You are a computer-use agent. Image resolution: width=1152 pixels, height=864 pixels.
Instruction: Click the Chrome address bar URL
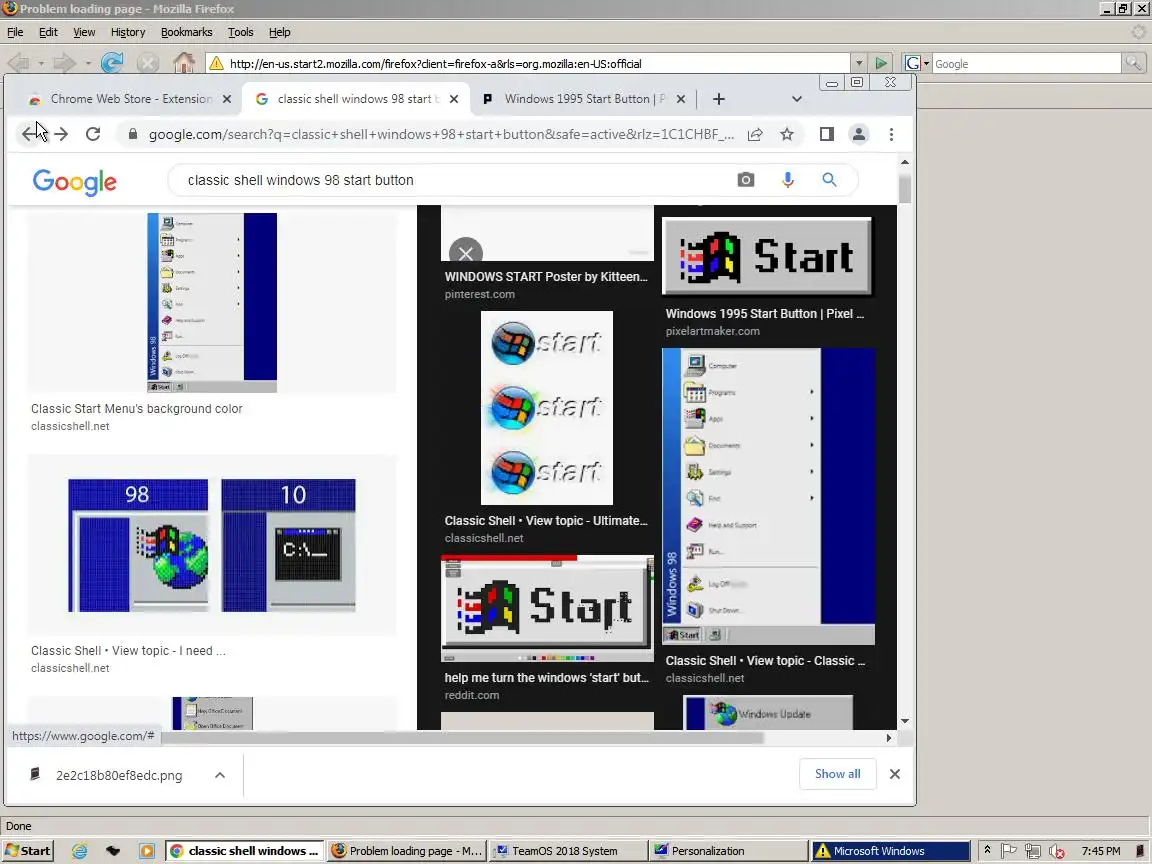click(441, 134)
